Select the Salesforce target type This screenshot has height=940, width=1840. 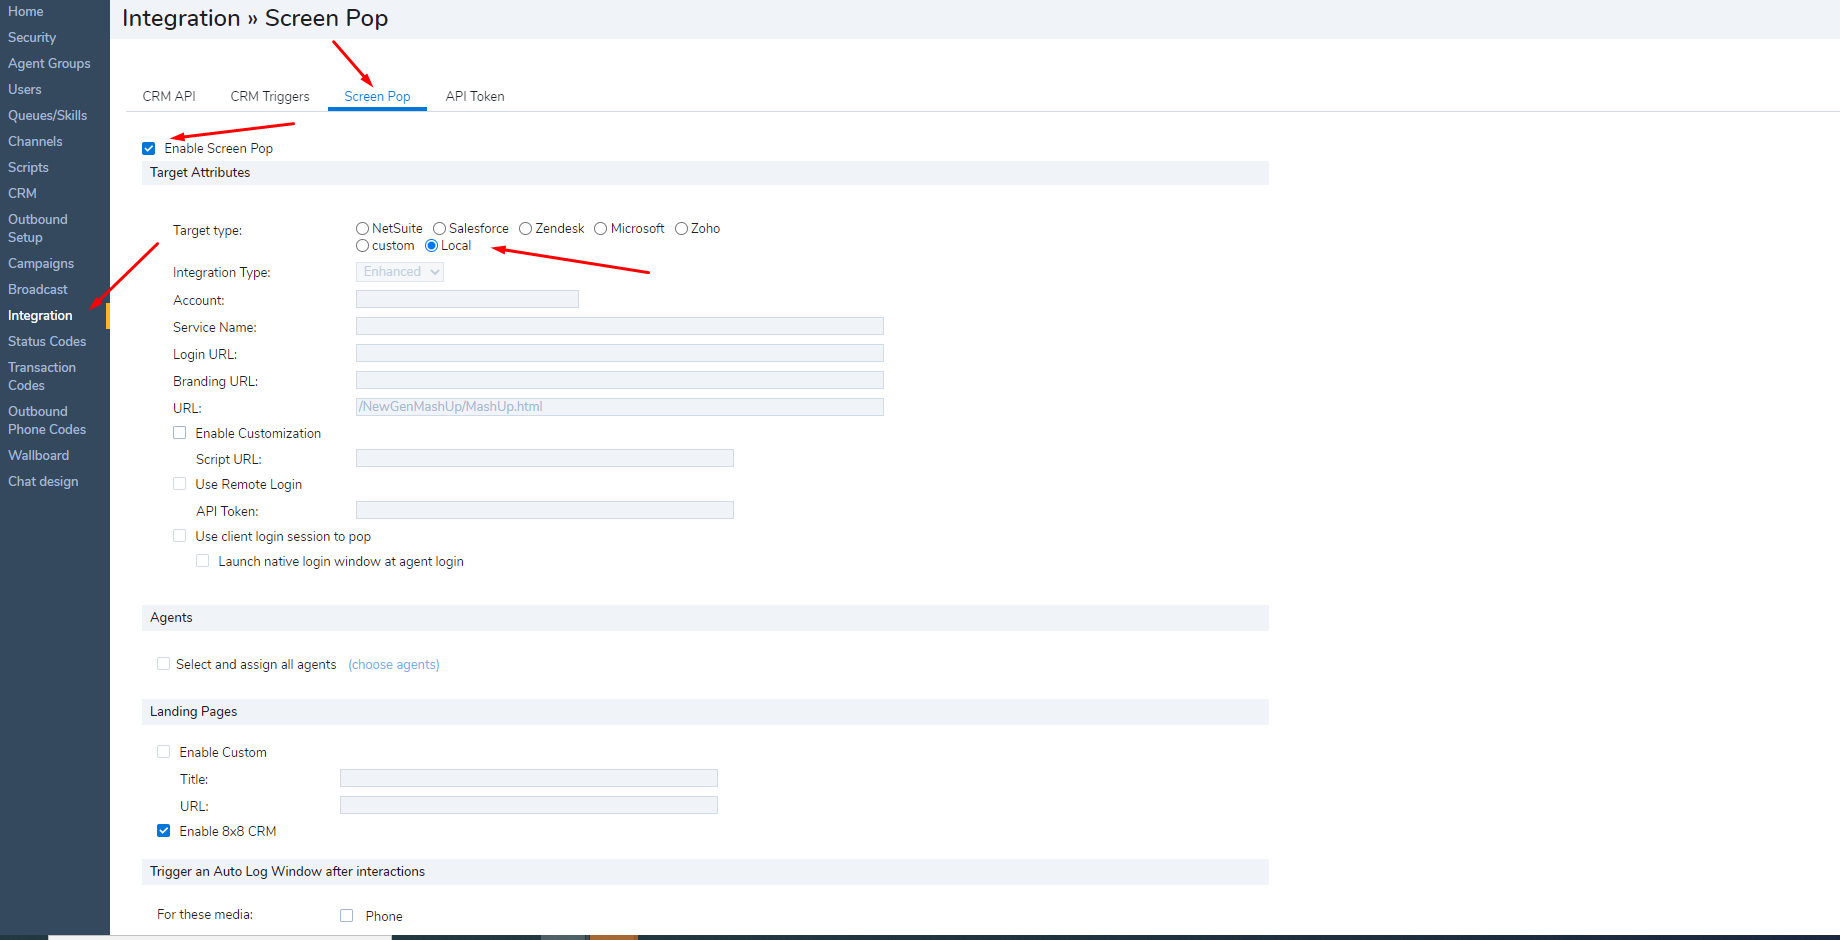tap(440, 229)
